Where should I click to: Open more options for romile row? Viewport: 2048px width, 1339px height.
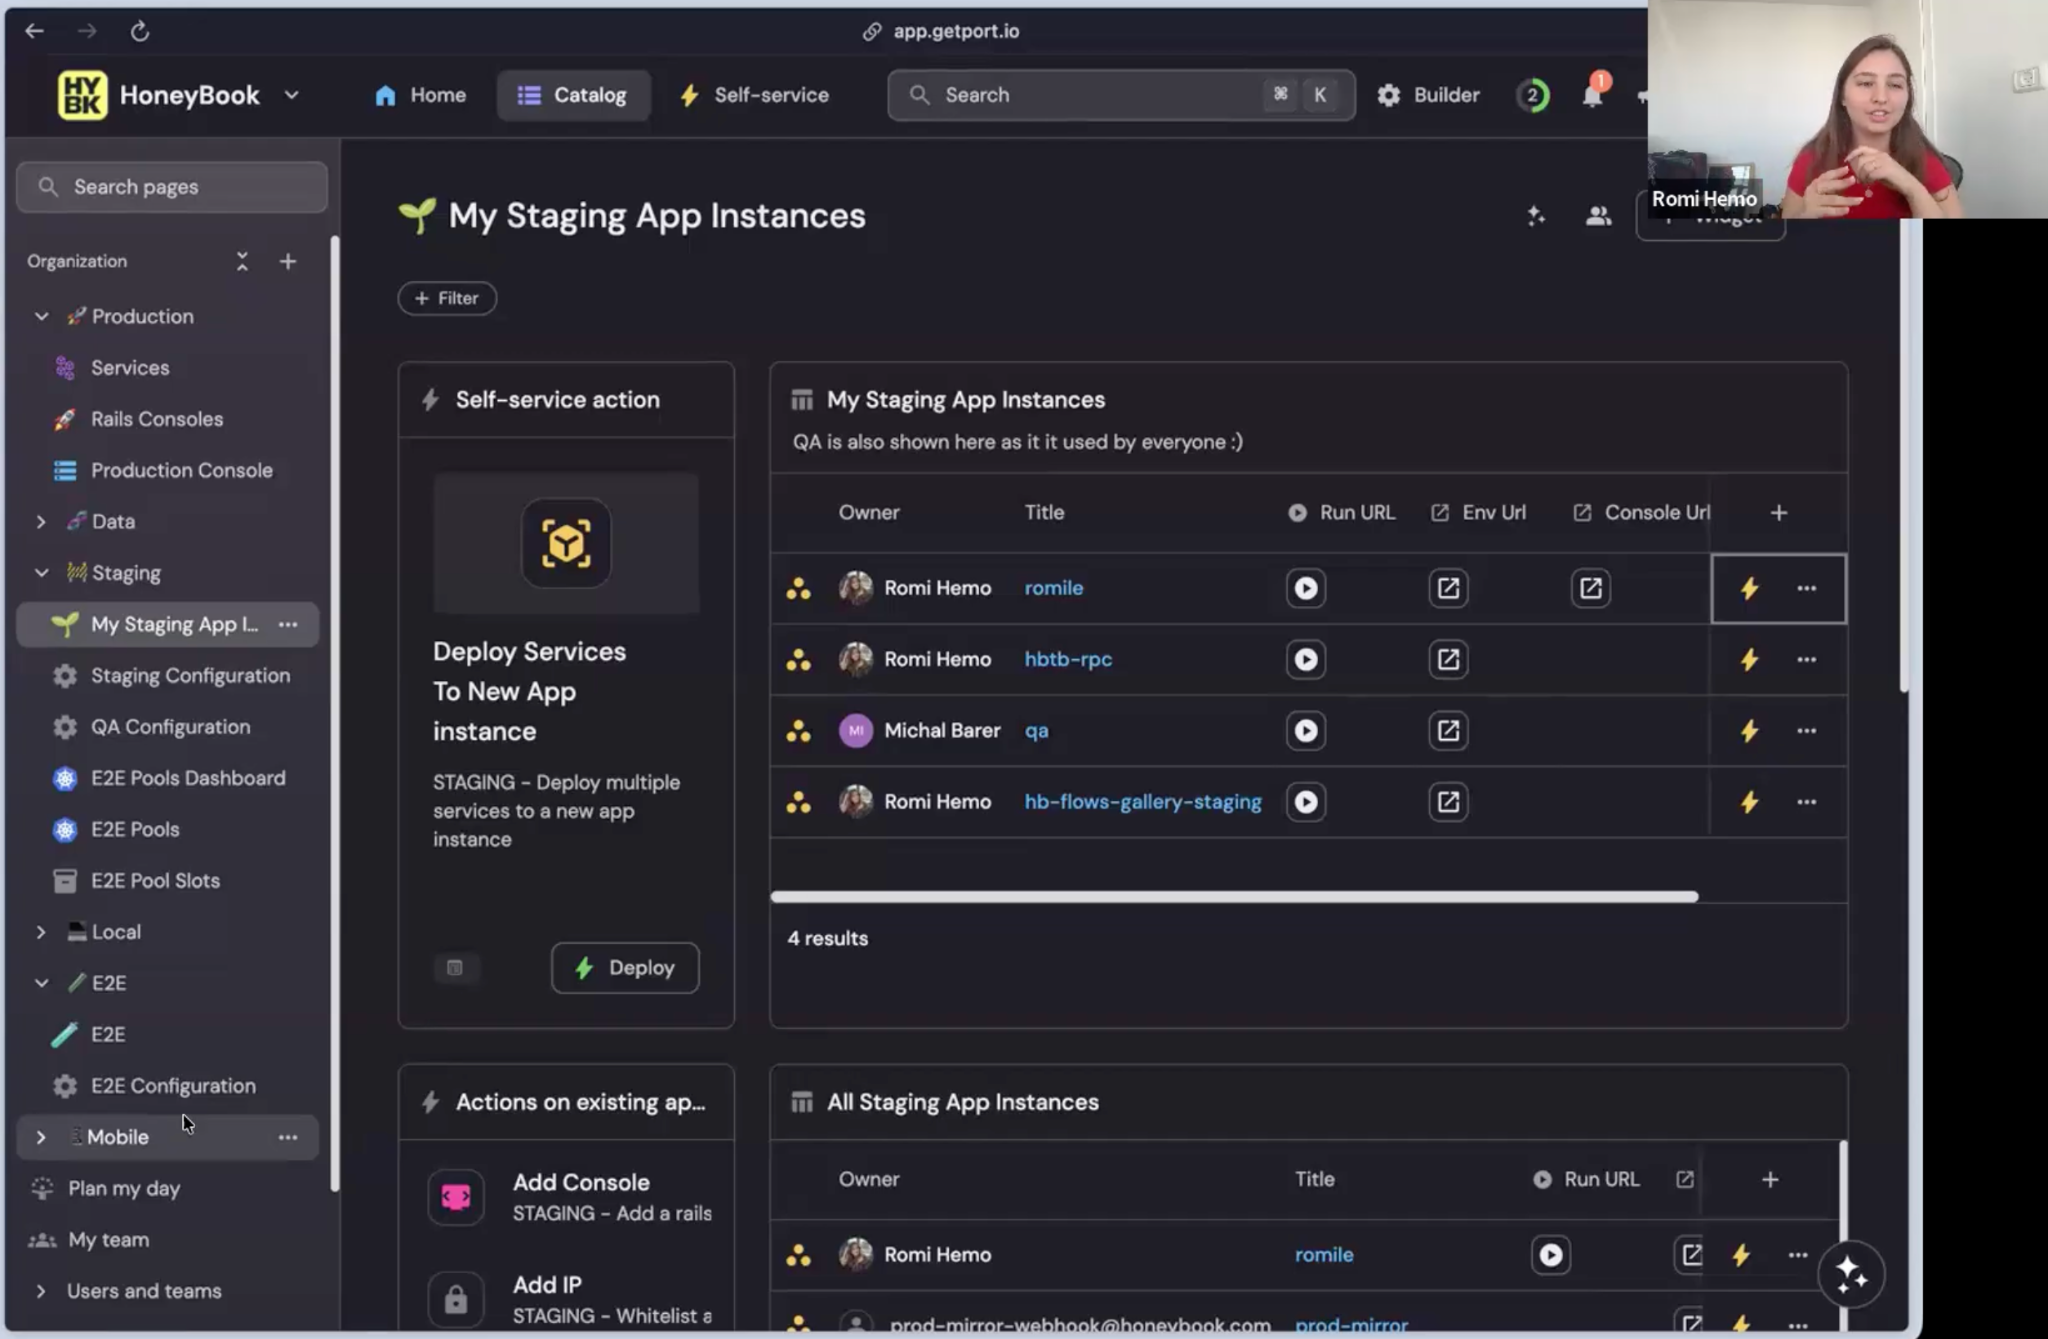coord(1806,588)
